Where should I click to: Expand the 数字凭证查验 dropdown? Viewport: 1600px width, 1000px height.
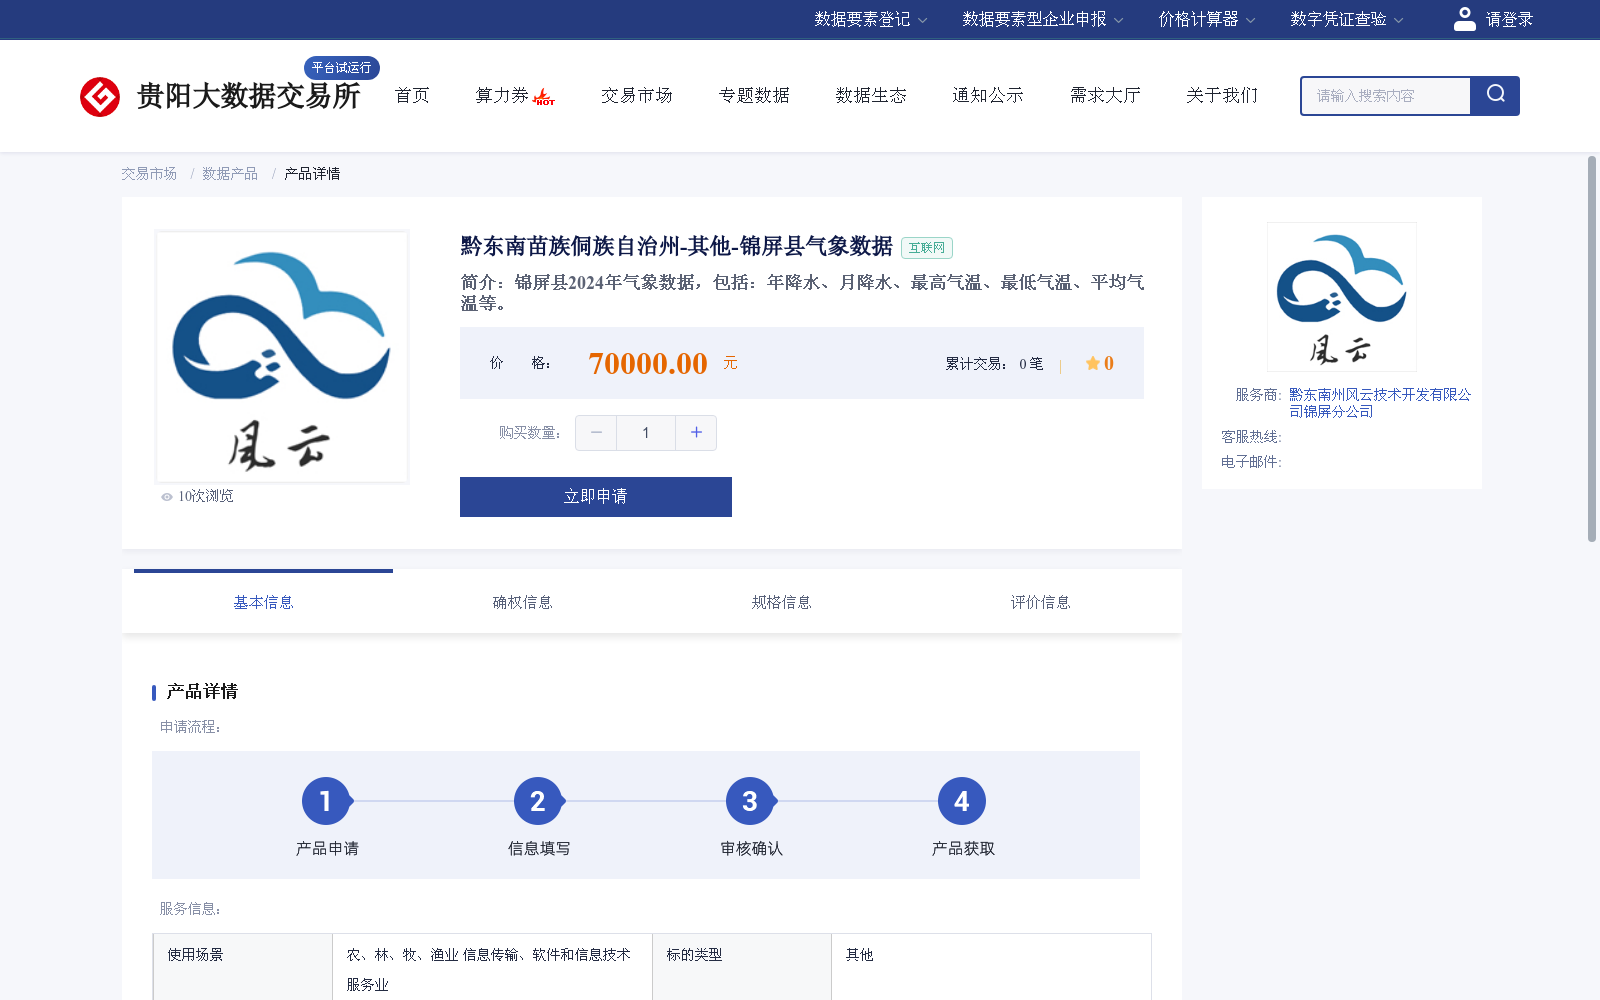(1347, 19)
